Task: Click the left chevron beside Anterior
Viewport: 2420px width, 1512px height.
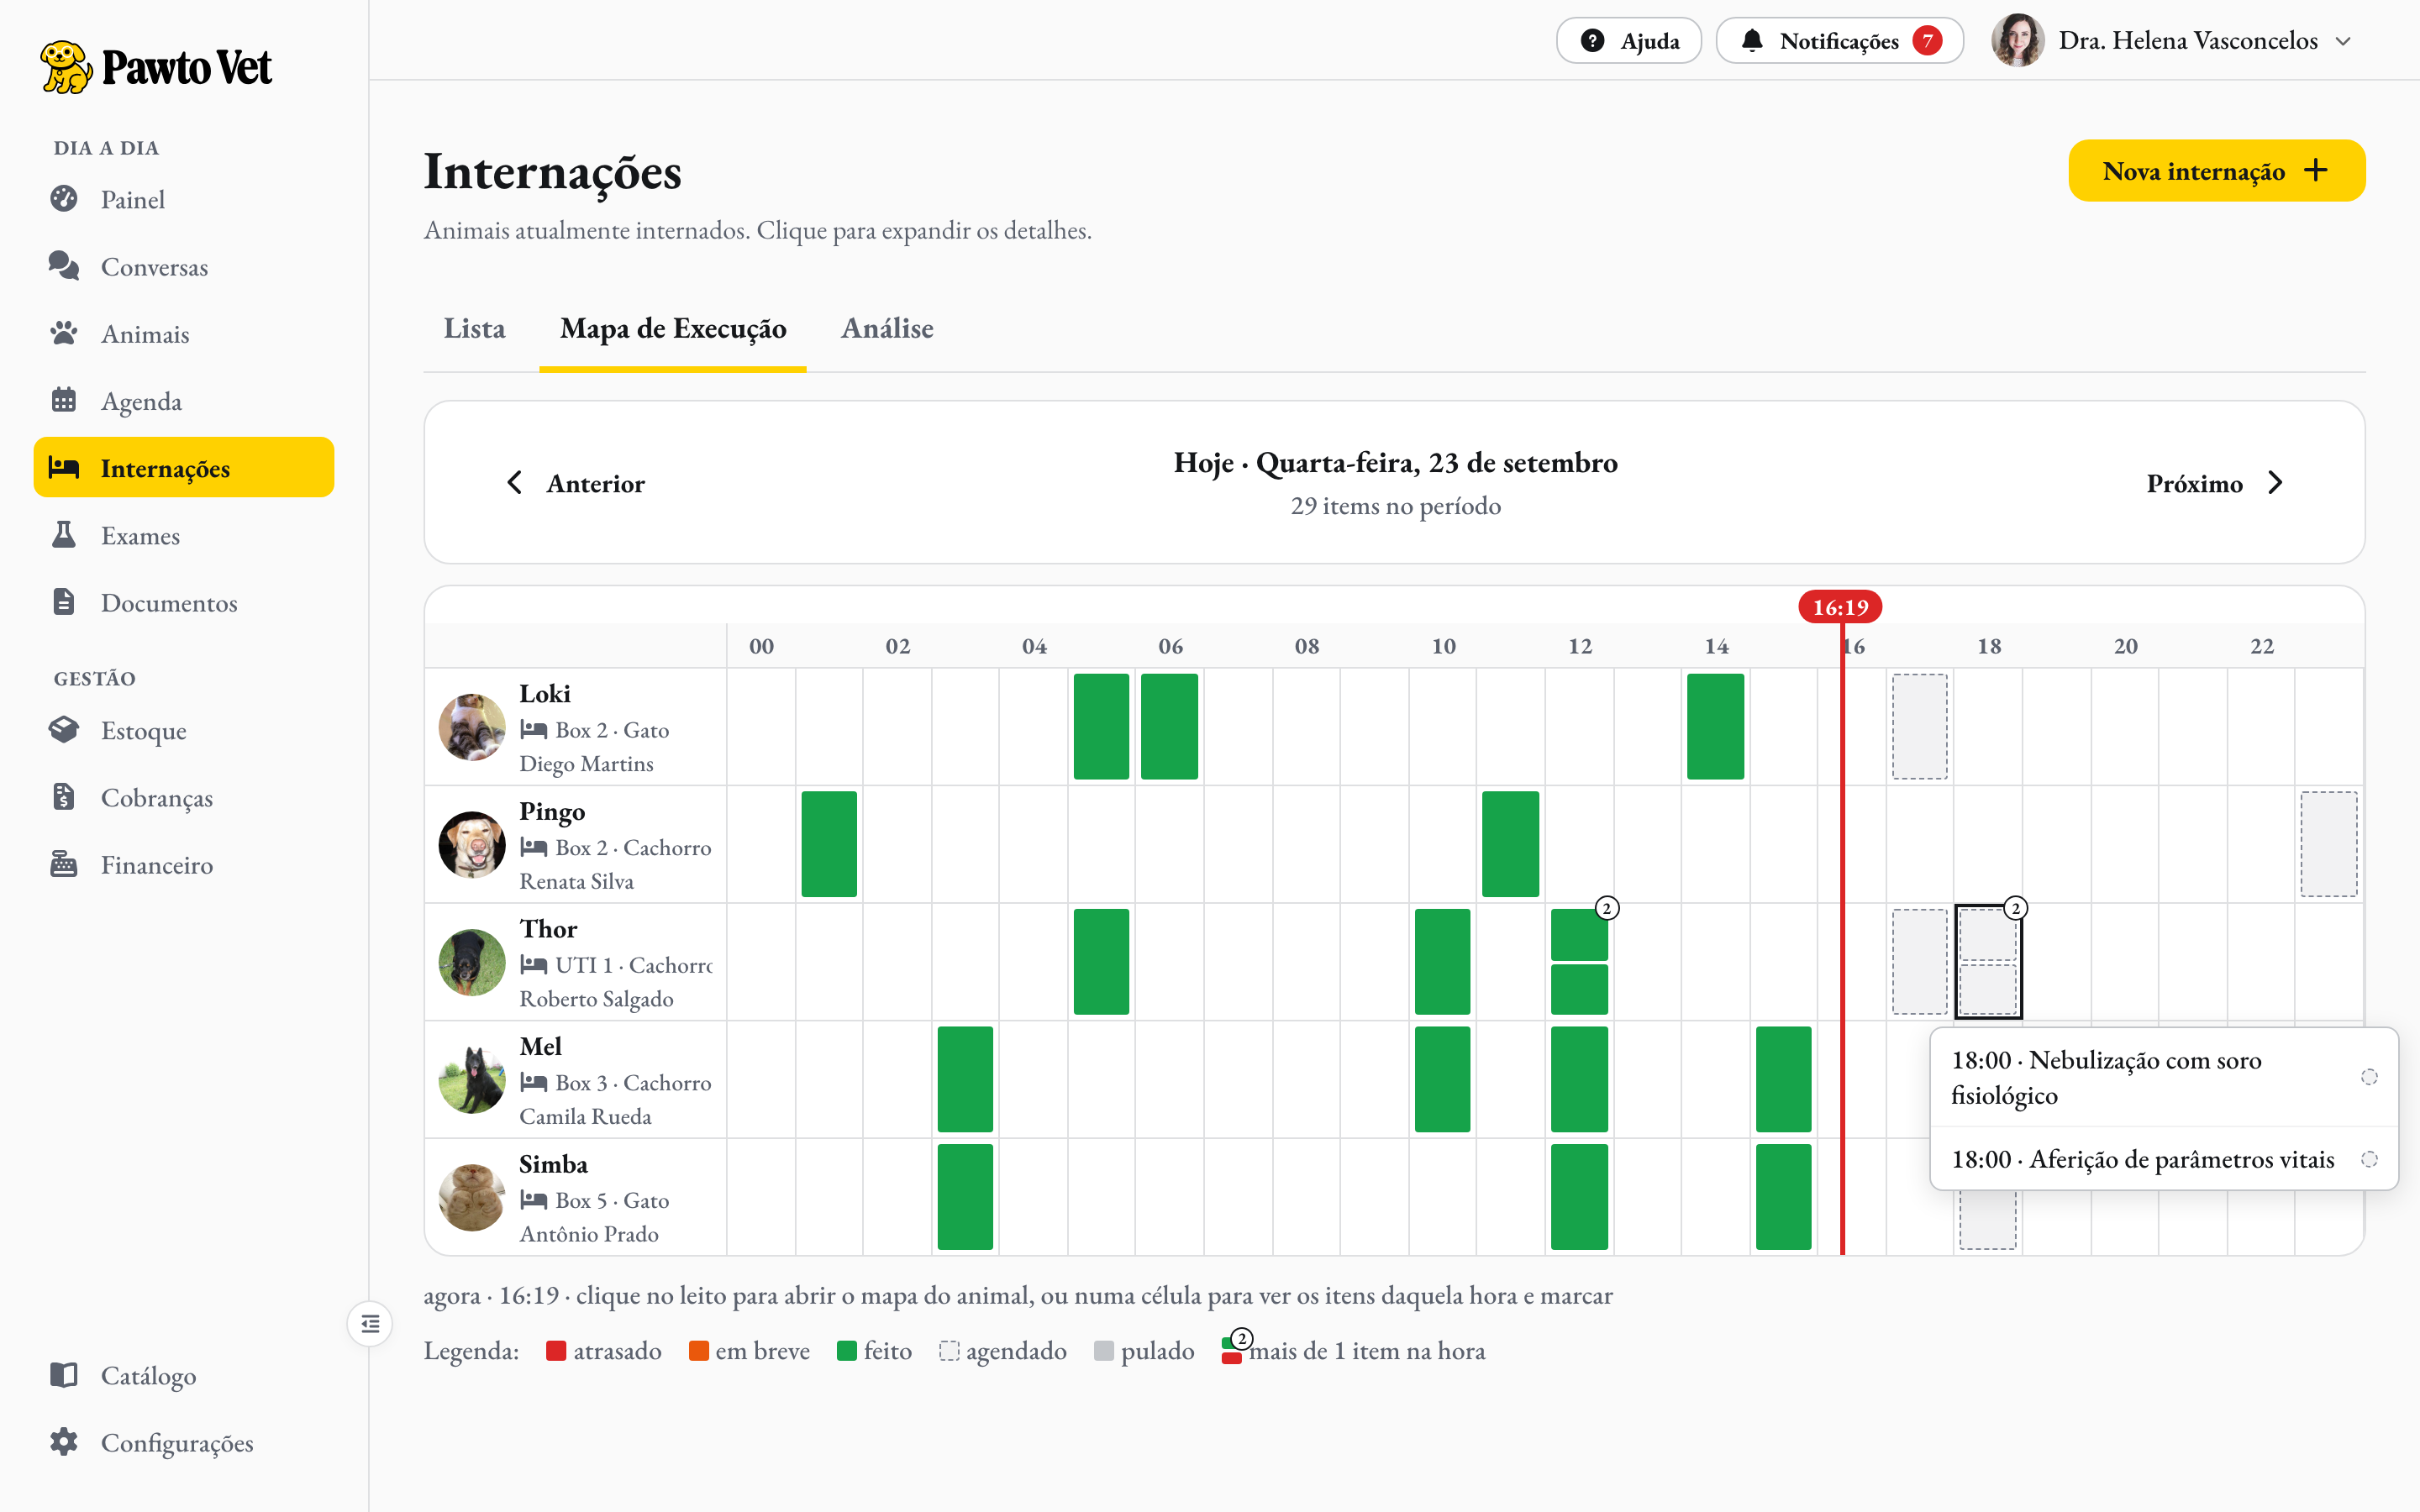Action: coord(515,483)
